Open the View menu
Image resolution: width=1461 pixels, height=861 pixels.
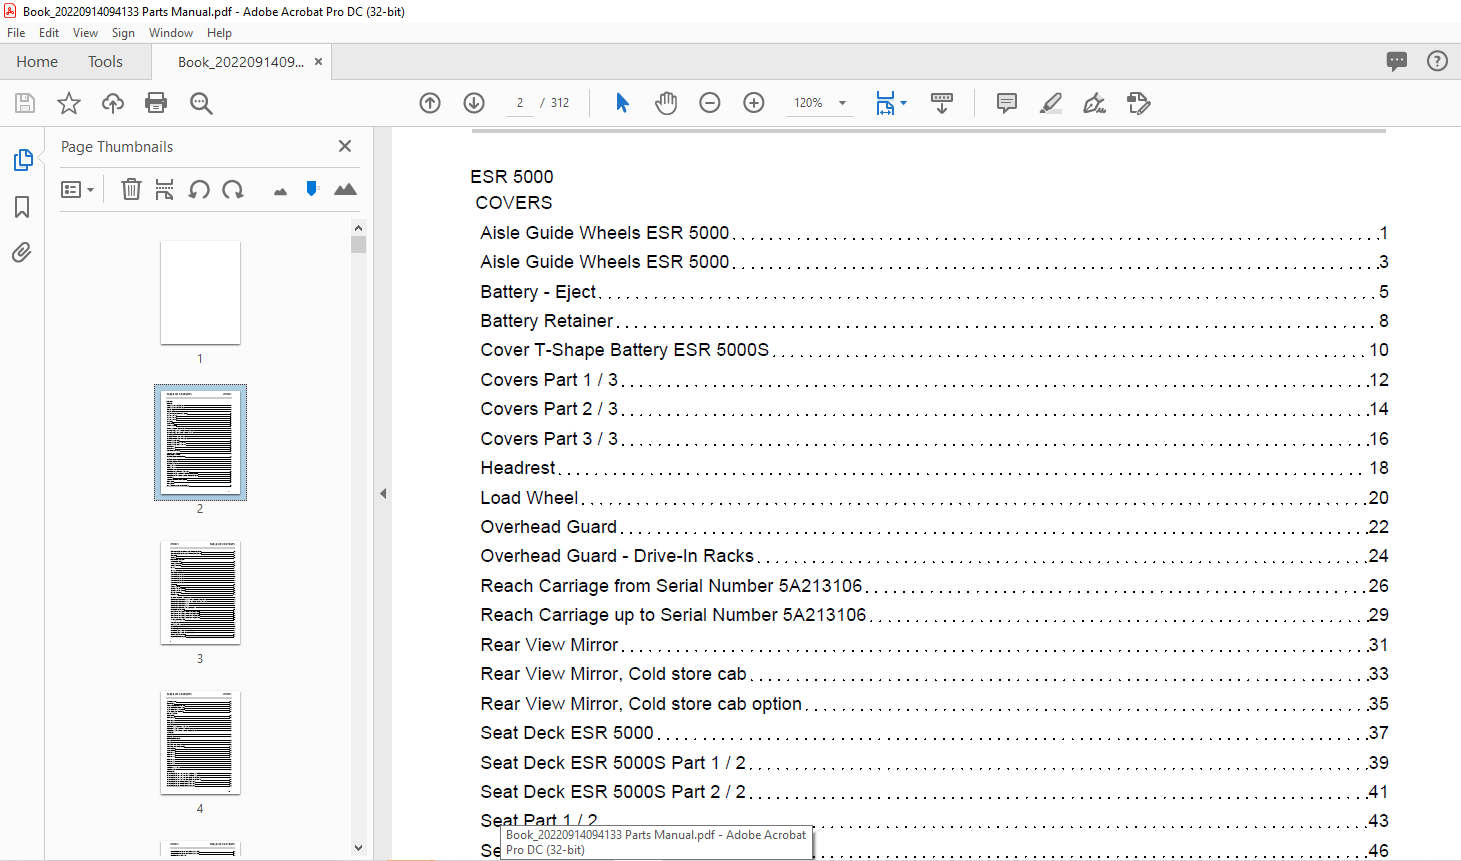coord(85,33)
